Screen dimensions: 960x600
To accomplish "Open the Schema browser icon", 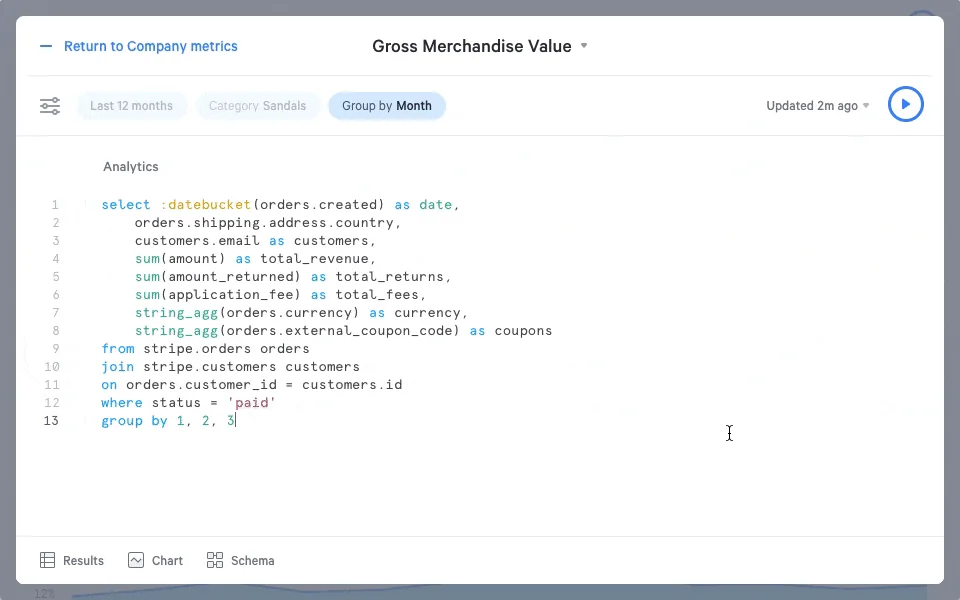I will (x=214, y=561).
